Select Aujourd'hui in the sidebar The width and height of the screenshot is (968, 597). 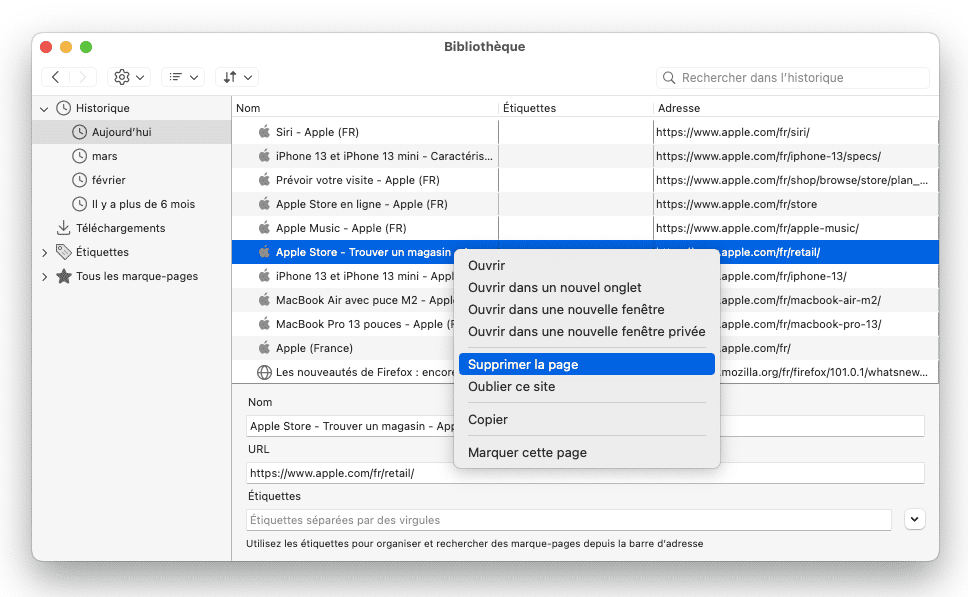coord(131,132)
